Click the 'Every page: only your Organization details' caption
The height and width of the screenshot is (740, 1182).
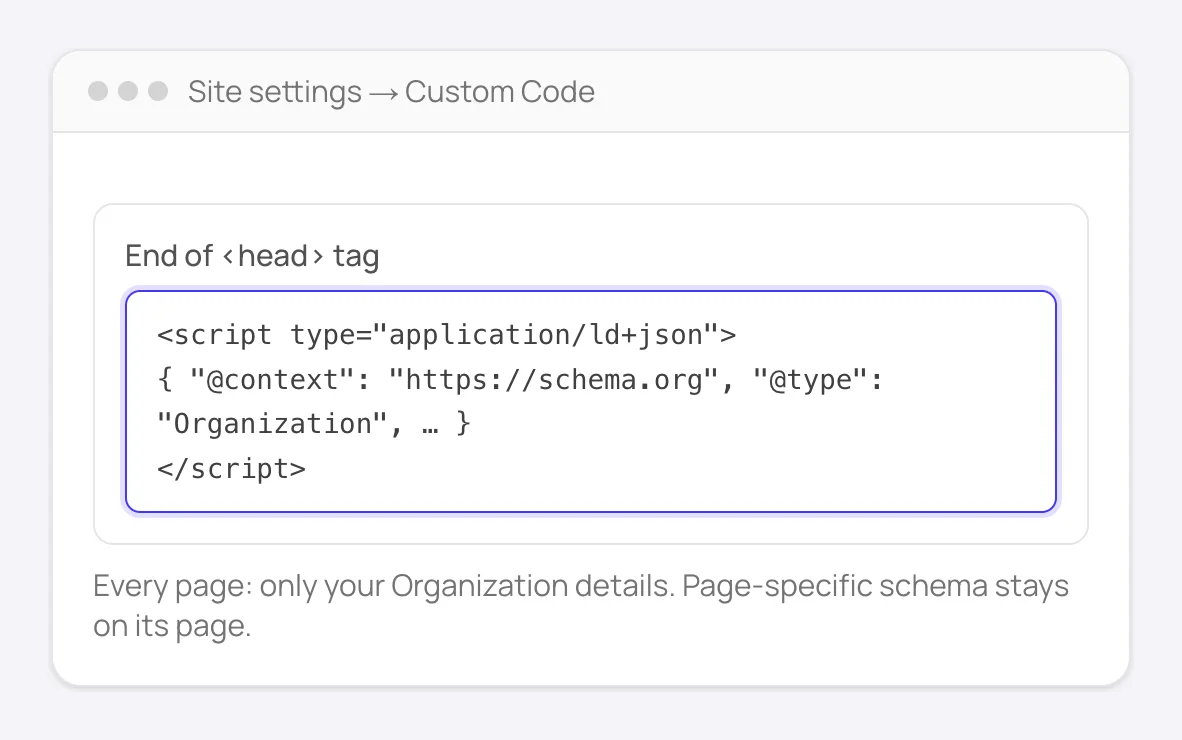point(580,606)
